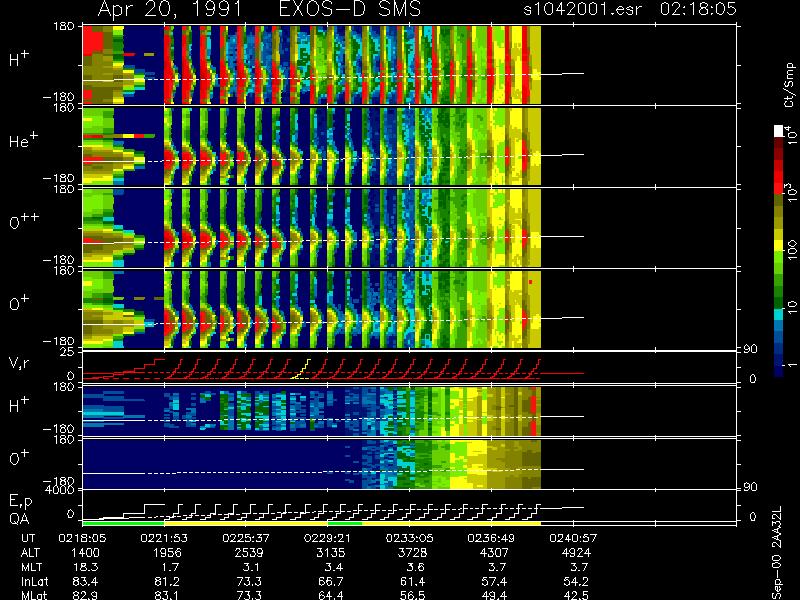The width and height of the screenshot is (800, 600).
Task: Click the "MLT" row label
Action: pyautogui.click(x=32, y=567)
